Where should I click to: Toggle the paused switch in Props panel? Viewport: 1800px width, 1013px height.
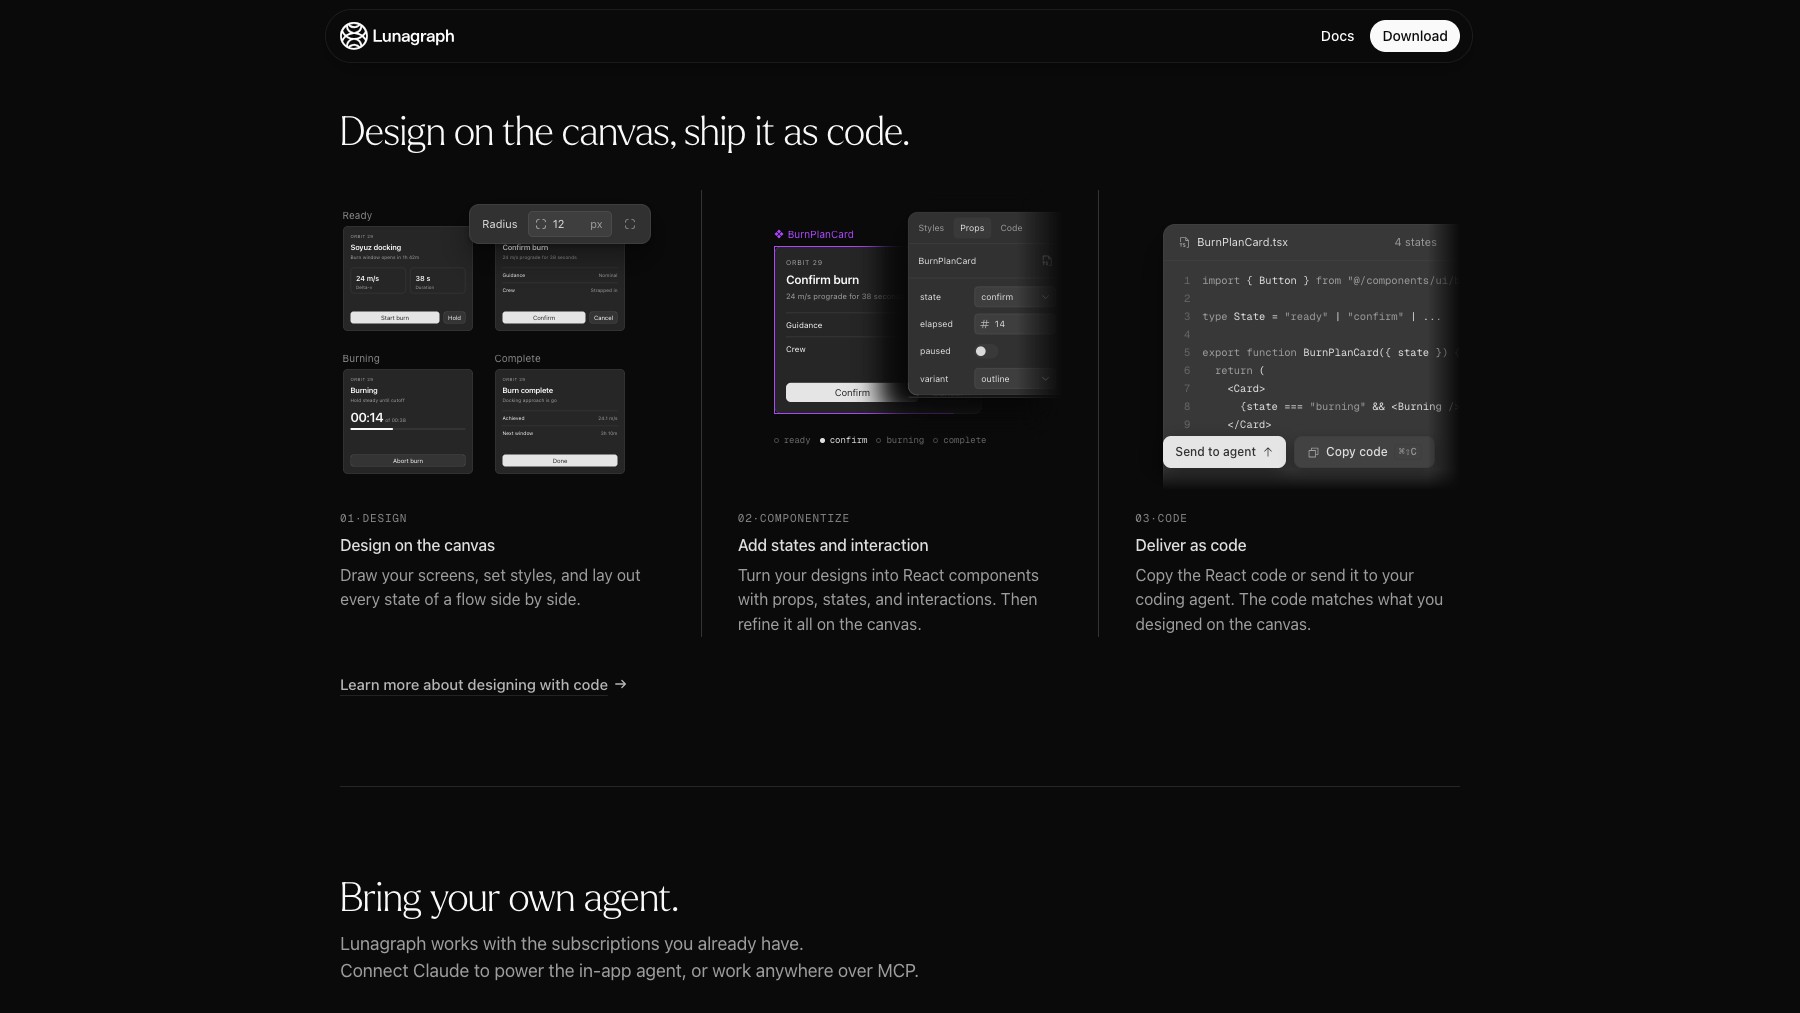(x=985, y=351)
